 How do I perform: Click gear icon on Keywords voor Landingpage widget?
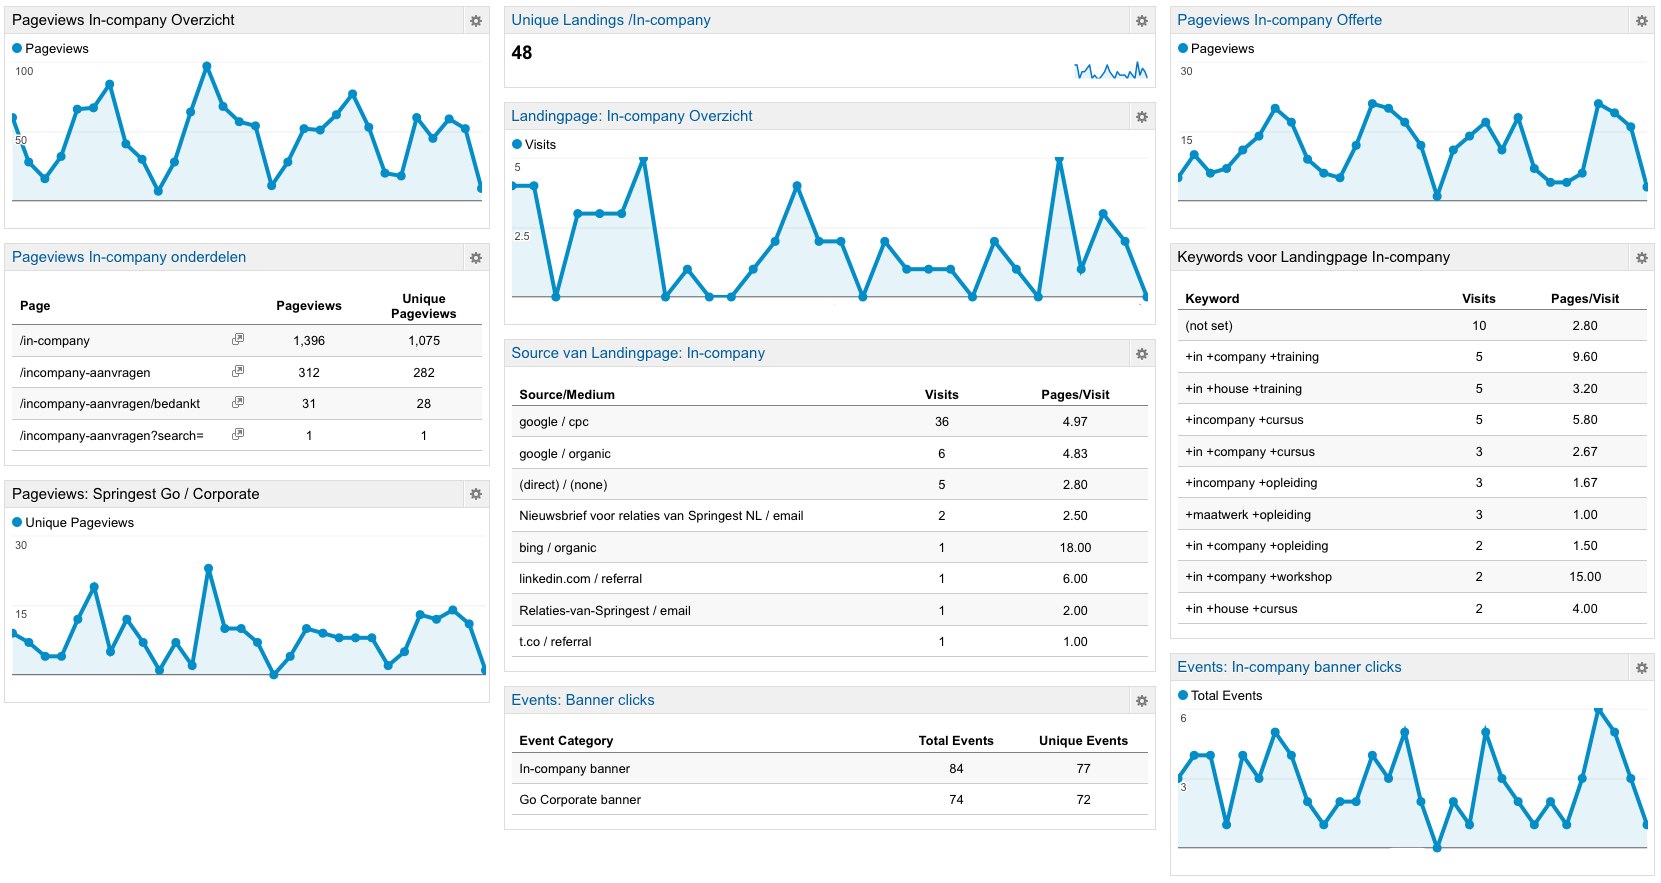click(1641, 258)
